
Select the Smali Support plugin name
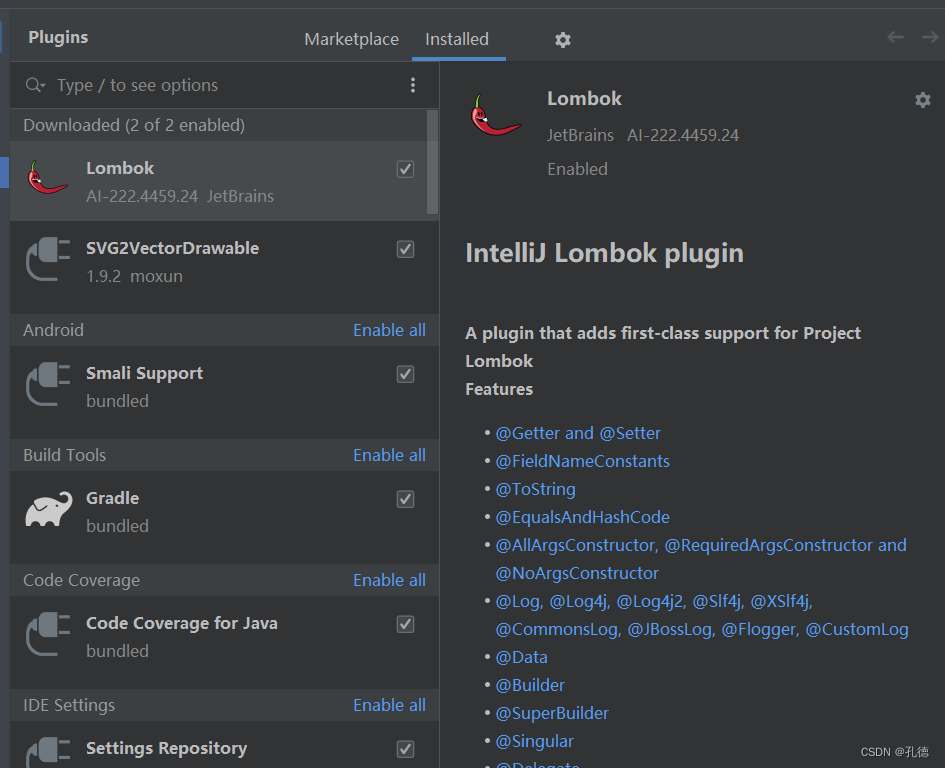coord(145,374)
